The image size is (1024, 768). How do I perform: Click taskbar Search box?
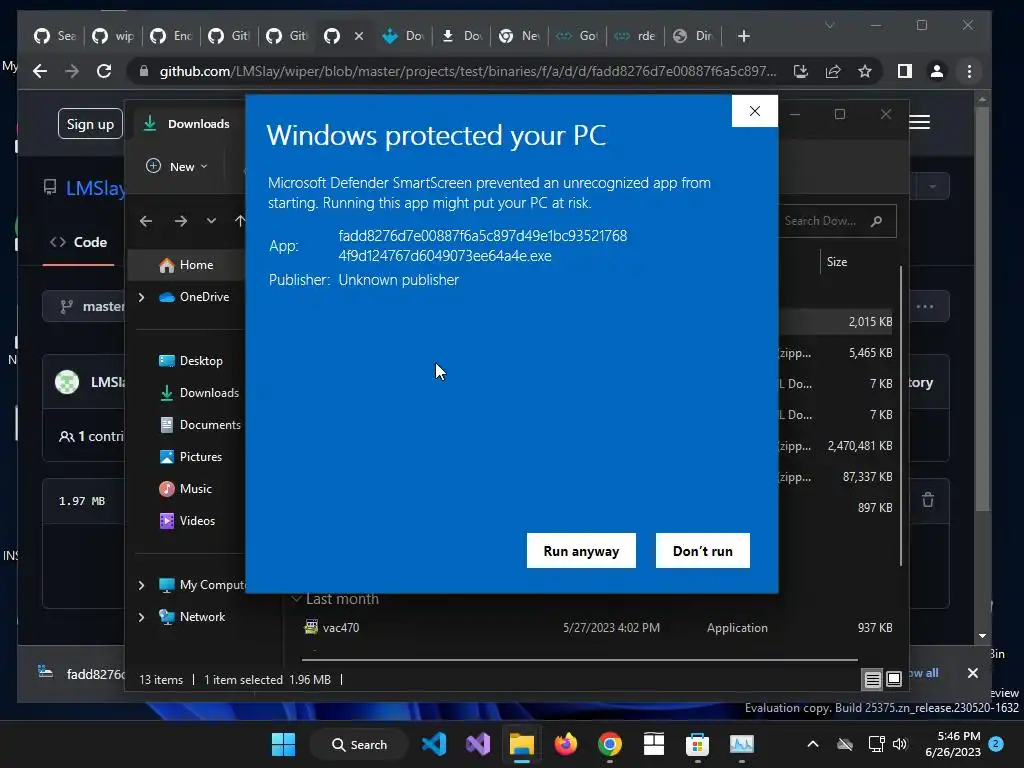point(359,744)
